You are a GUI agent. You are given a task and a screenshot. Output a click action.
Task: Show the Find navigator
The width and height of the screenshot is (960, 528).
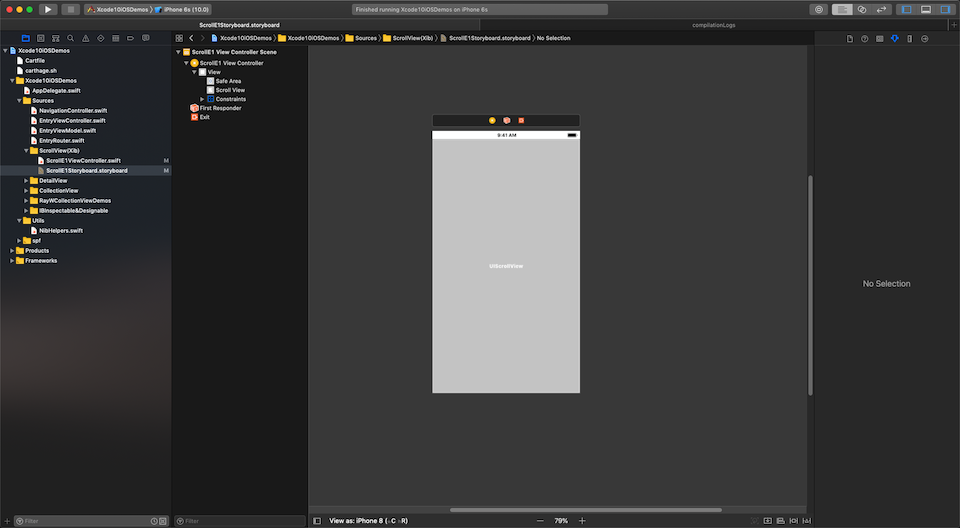[x=70, y=38]
